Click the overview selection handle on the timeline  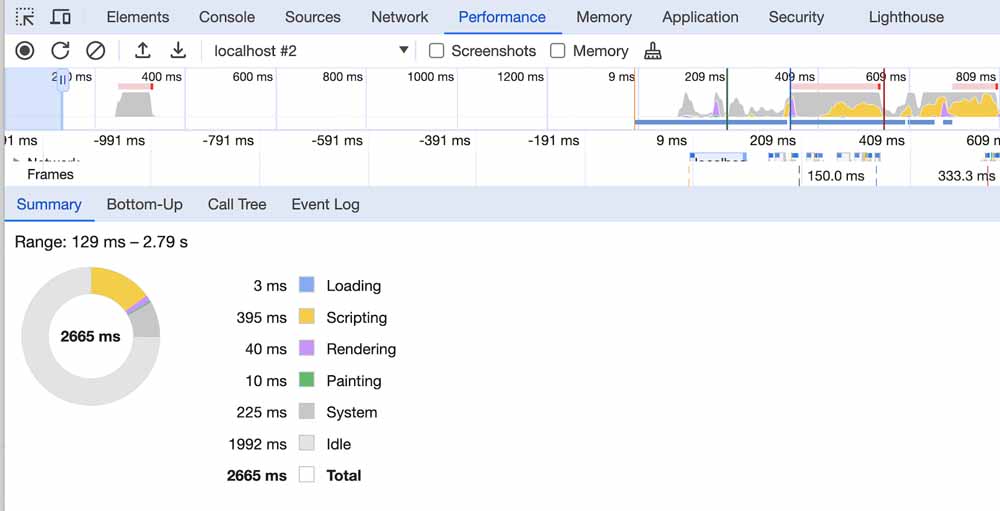point(62,80)
